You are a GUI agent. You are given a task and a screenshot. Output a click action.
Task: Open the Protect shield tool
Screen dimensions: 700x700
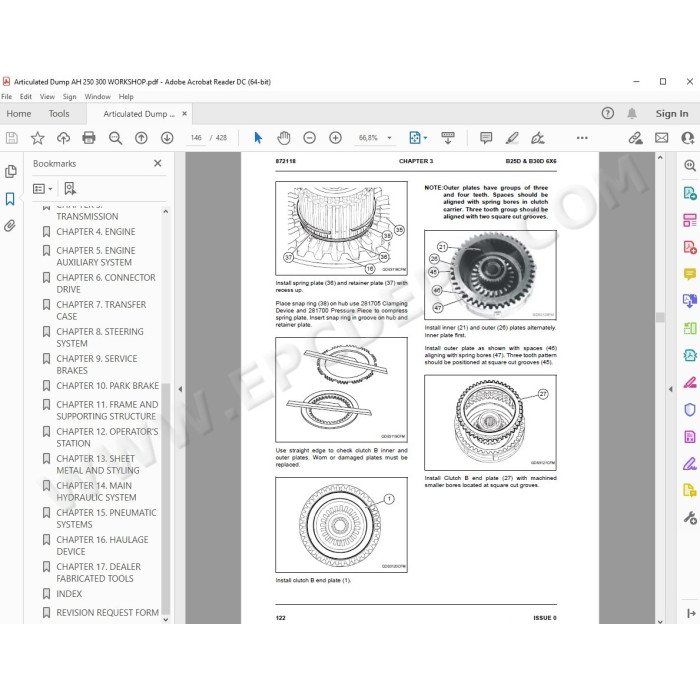click(690, 410)
